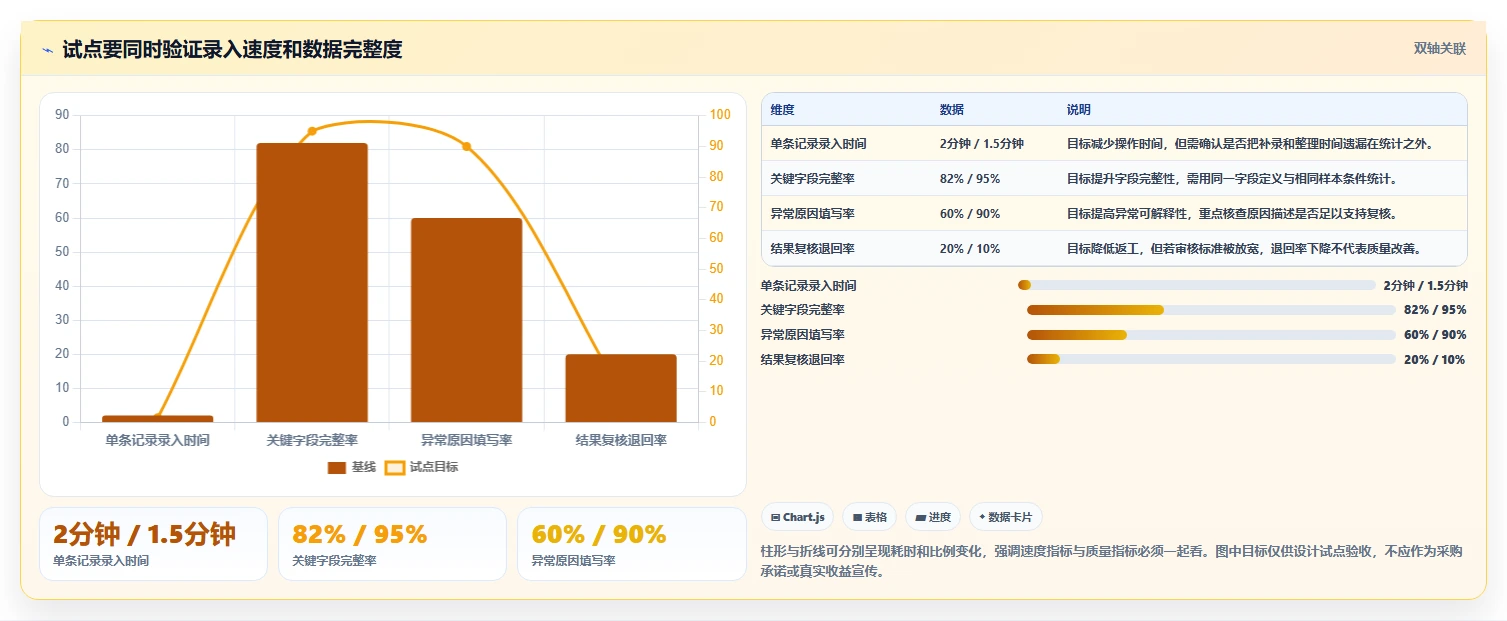Screen dimensions: 1507x621
Task: Click the line point above 异常原因填写率 bar
Action: coord(466,146)
